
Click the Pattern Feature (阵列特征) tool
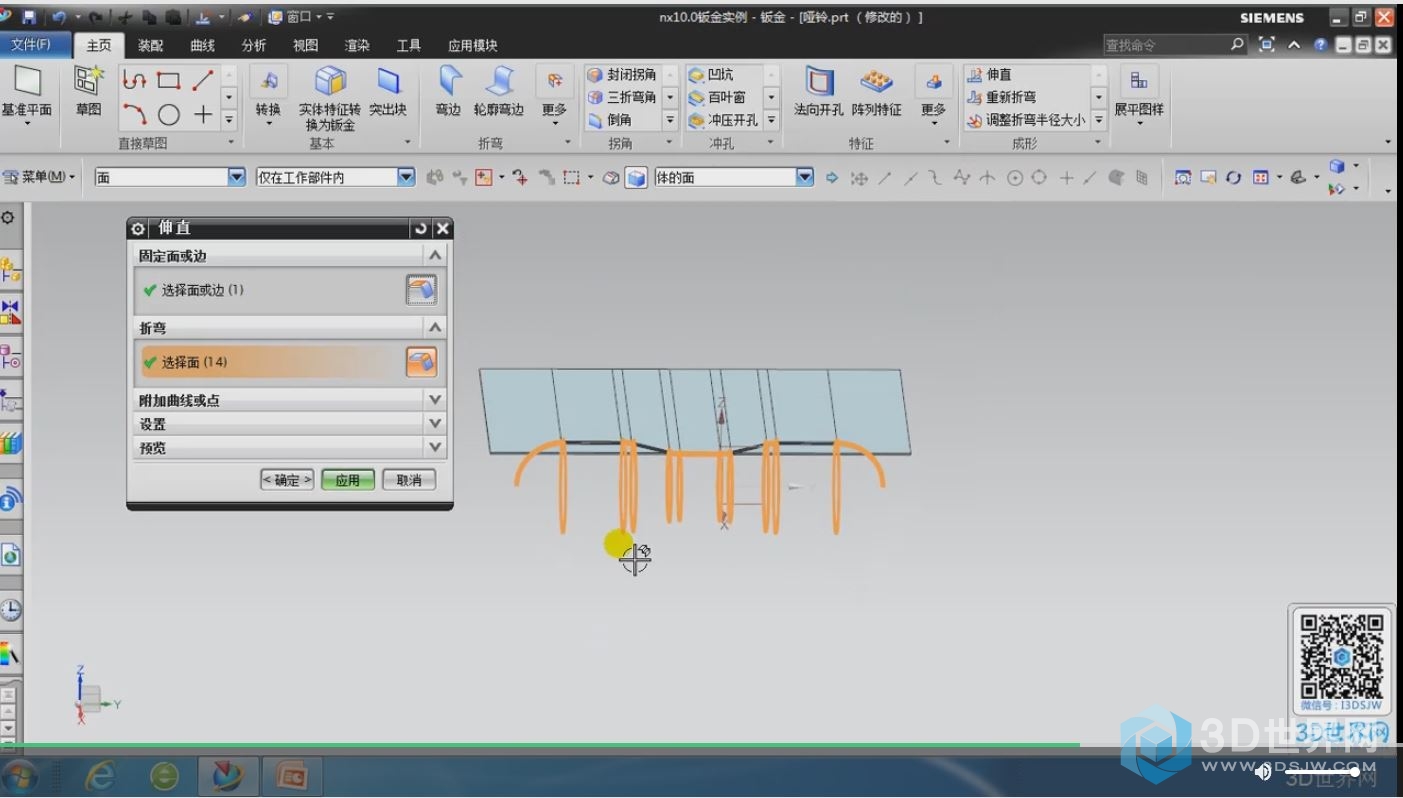coord(877,92)
